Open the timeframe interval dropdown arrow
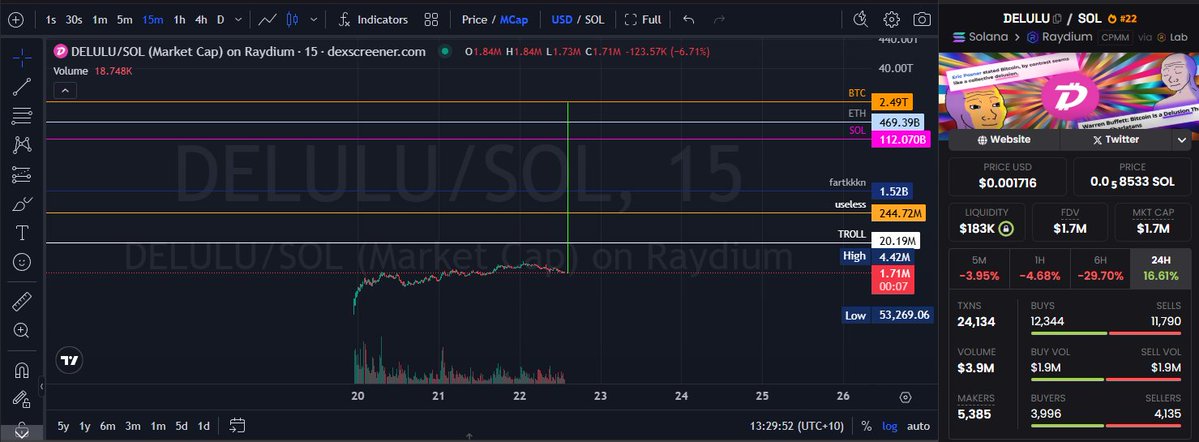The image size is (1199, 442). point(239,19)
